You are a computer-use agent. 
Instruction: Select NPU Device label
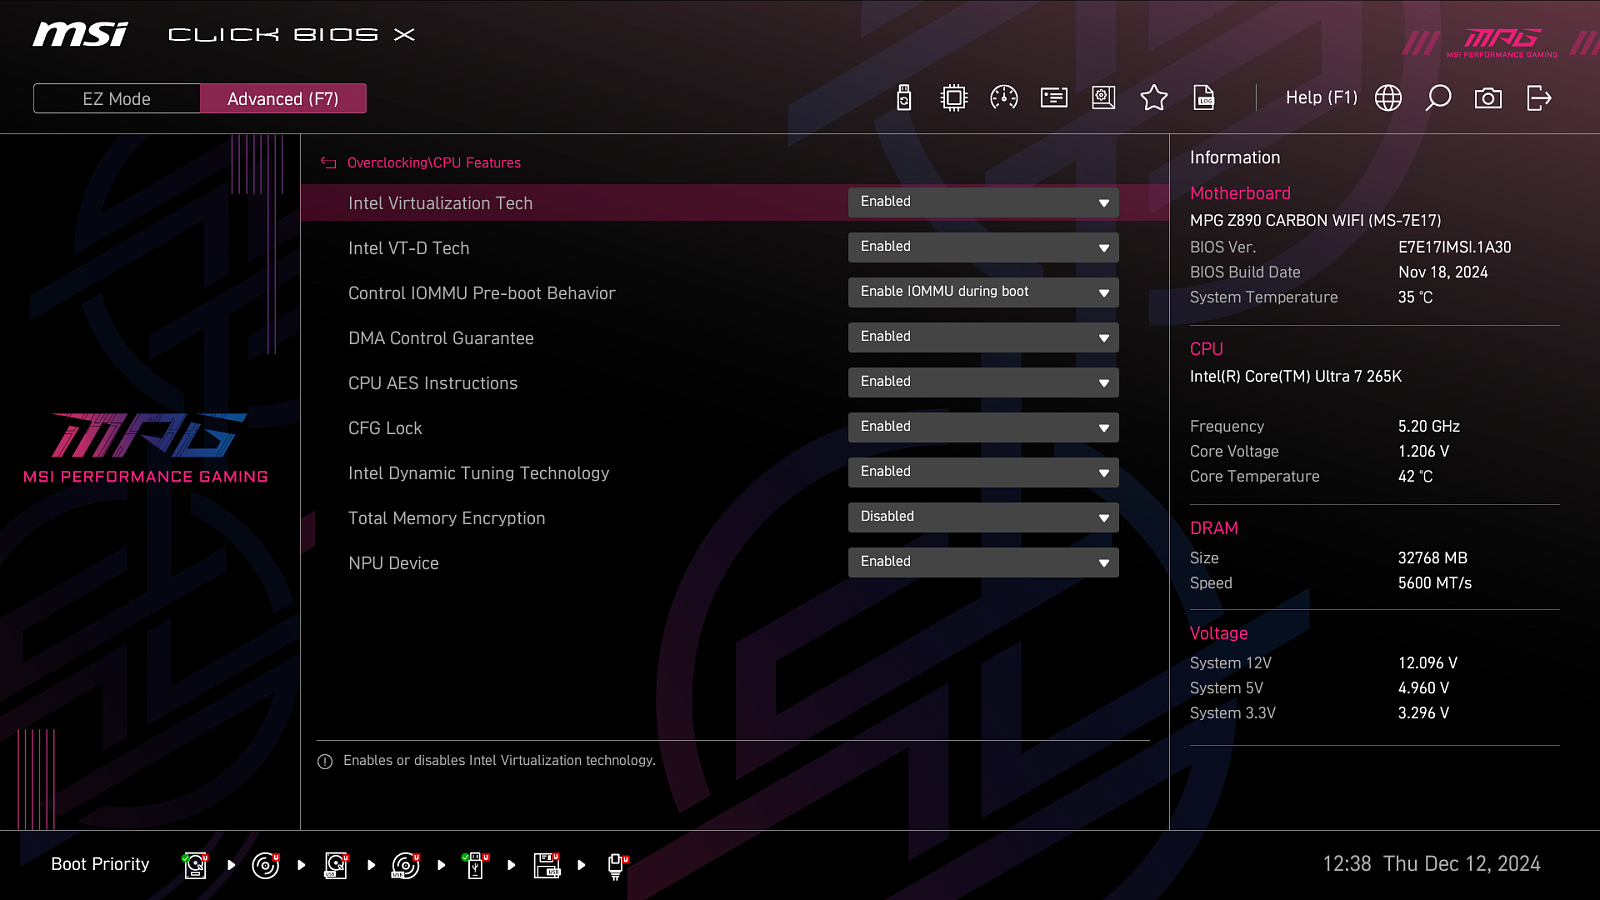(394, 563)
